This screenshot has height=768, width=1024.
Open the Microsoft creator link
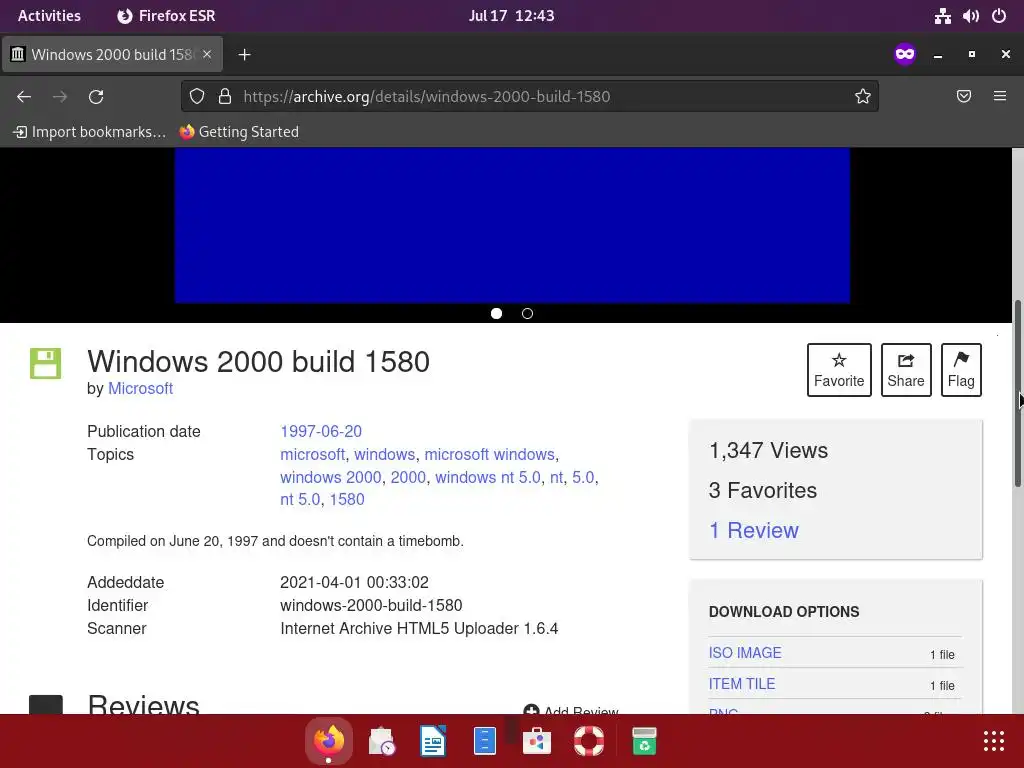(140, 389)
